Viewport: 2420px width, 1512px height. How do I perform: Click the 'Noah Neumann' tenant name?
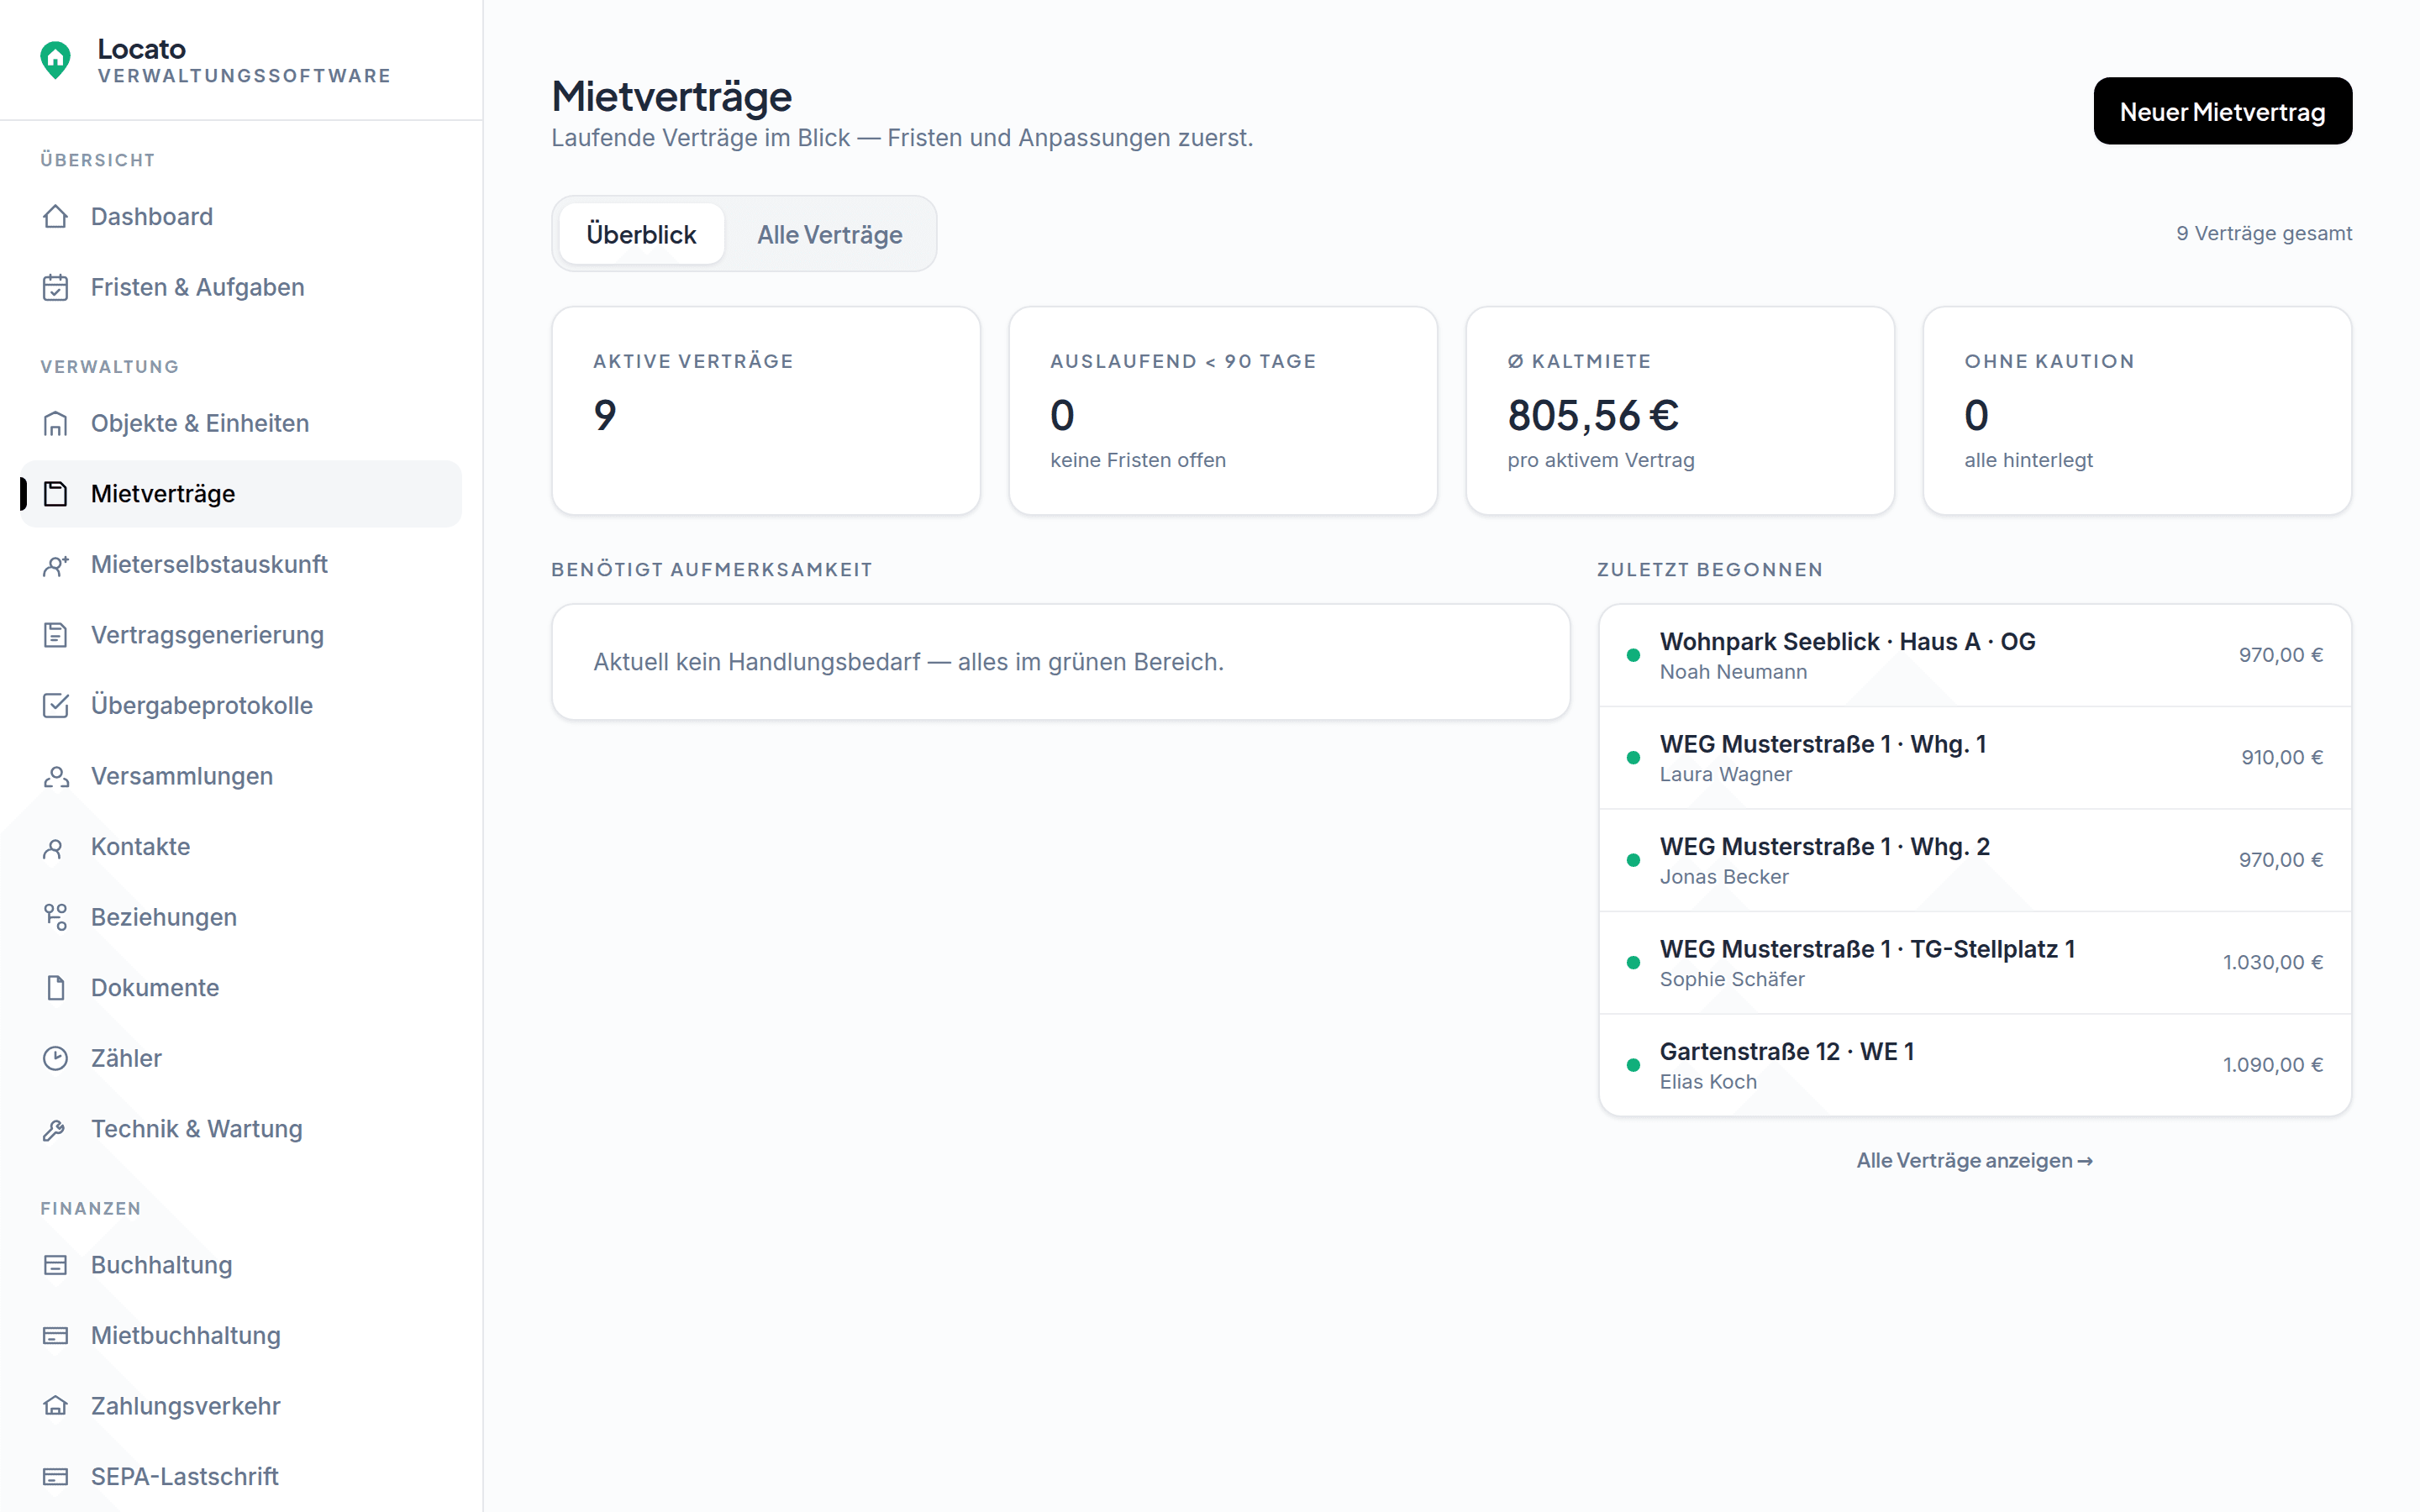[x=1733, y=672]
